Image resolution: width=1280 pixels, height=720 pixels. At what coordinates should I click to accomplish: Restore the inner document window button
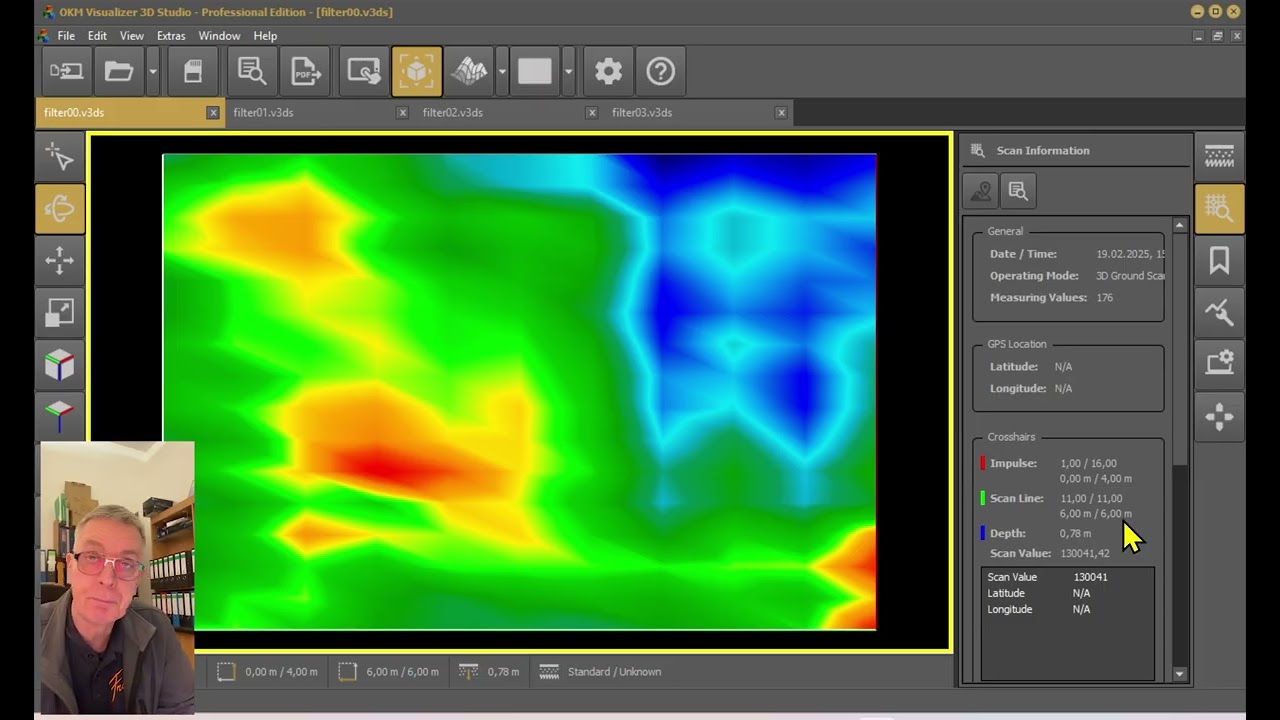(x=1217, y=36)
